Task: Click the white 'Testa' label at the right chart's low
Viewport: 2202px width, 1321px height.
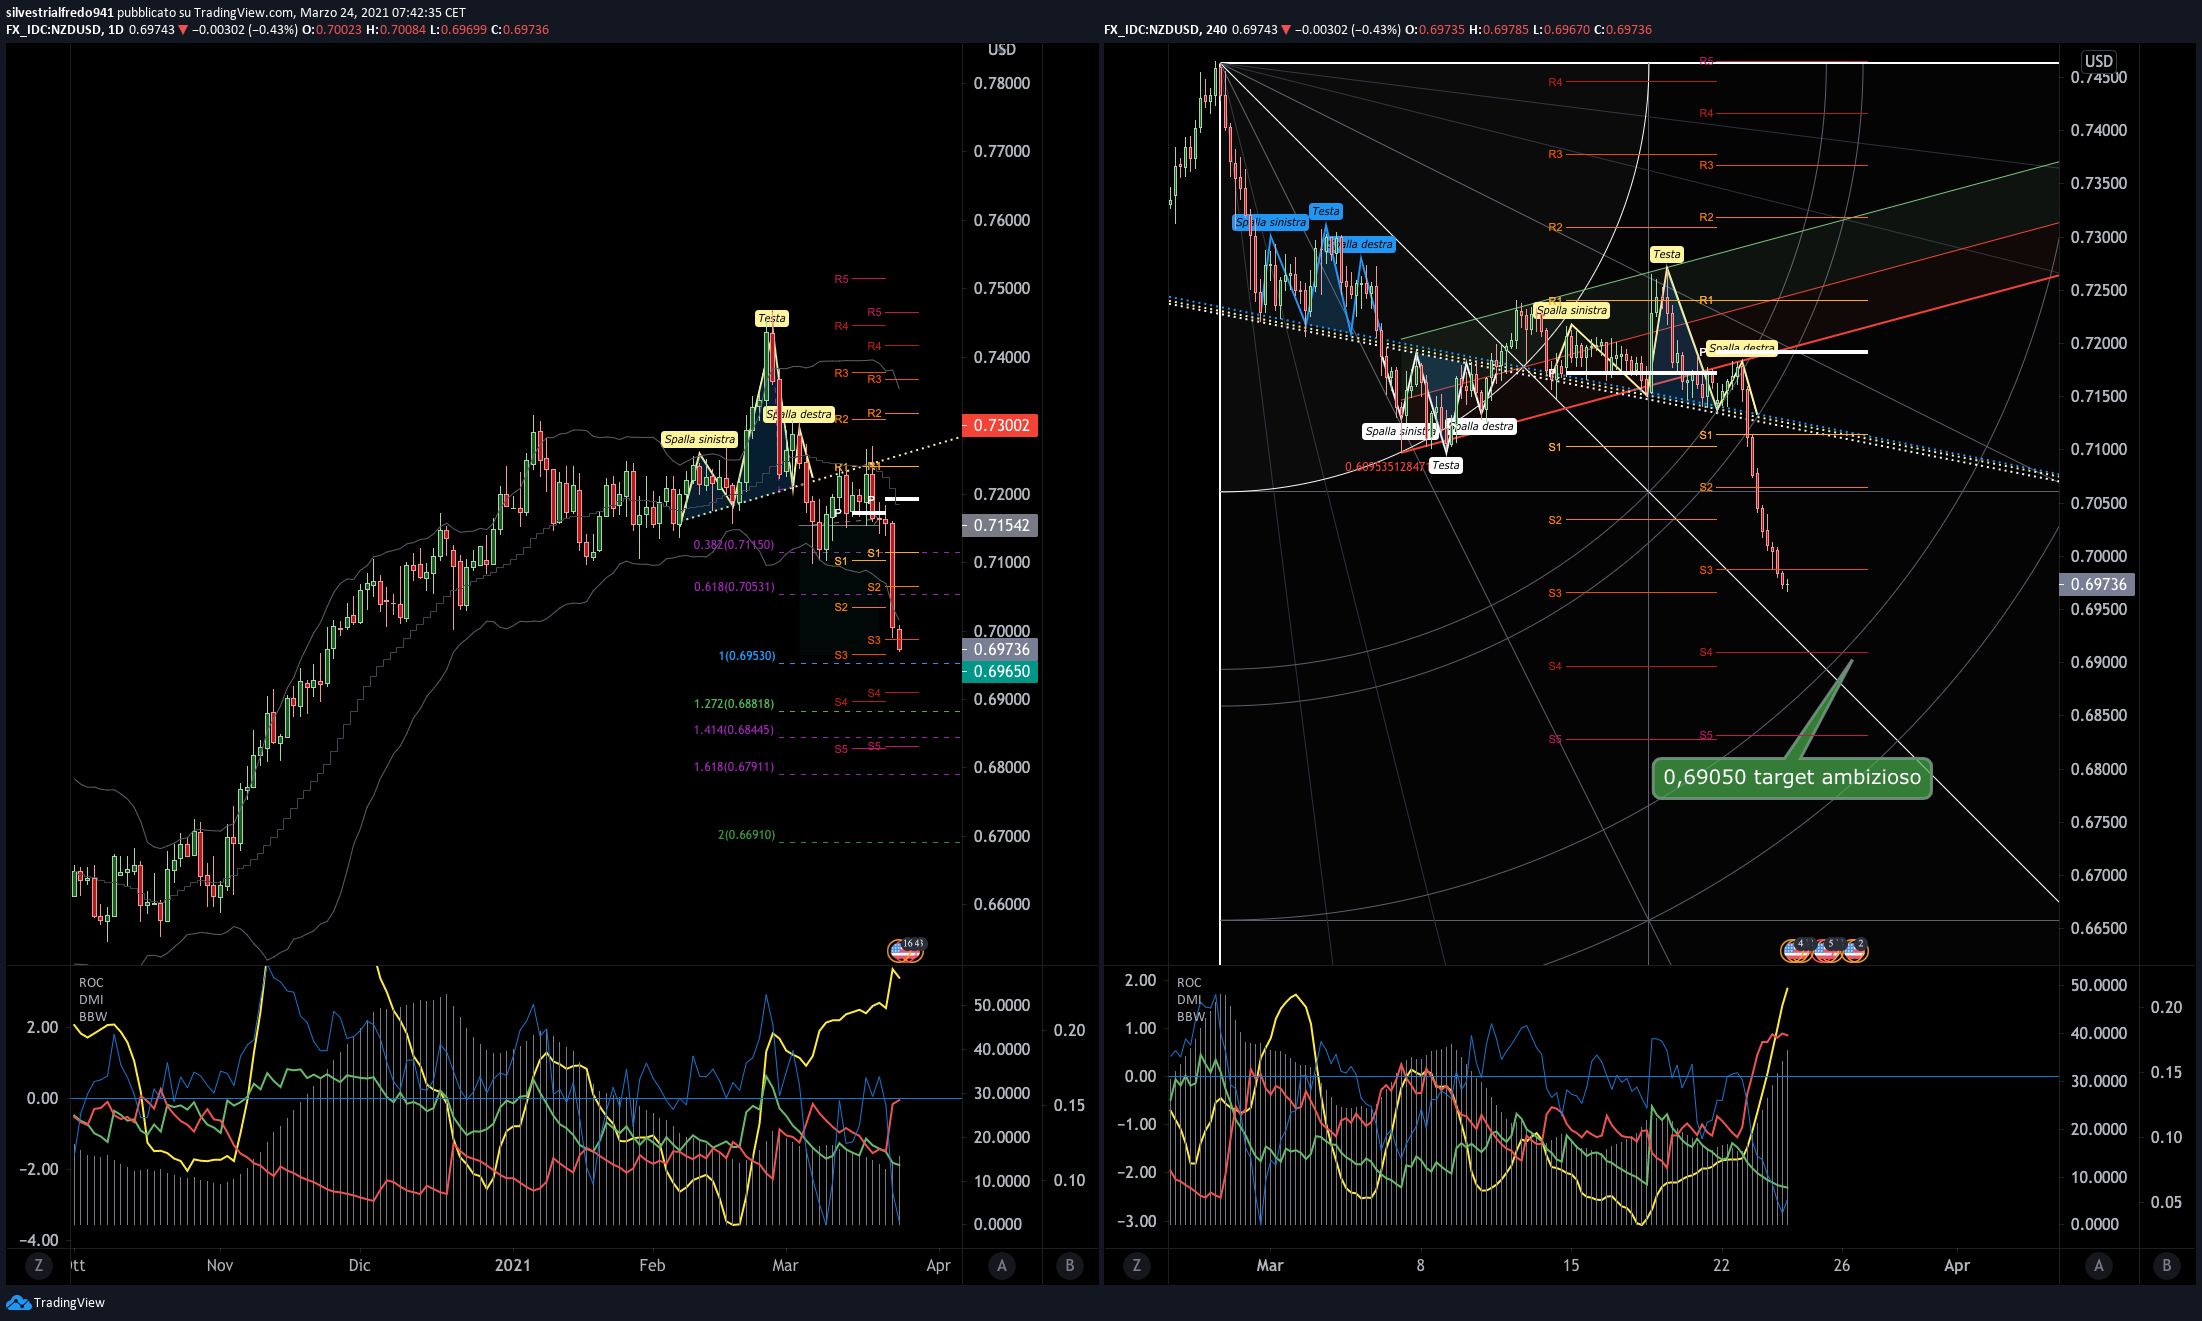Action: (x=1446, y=465)
